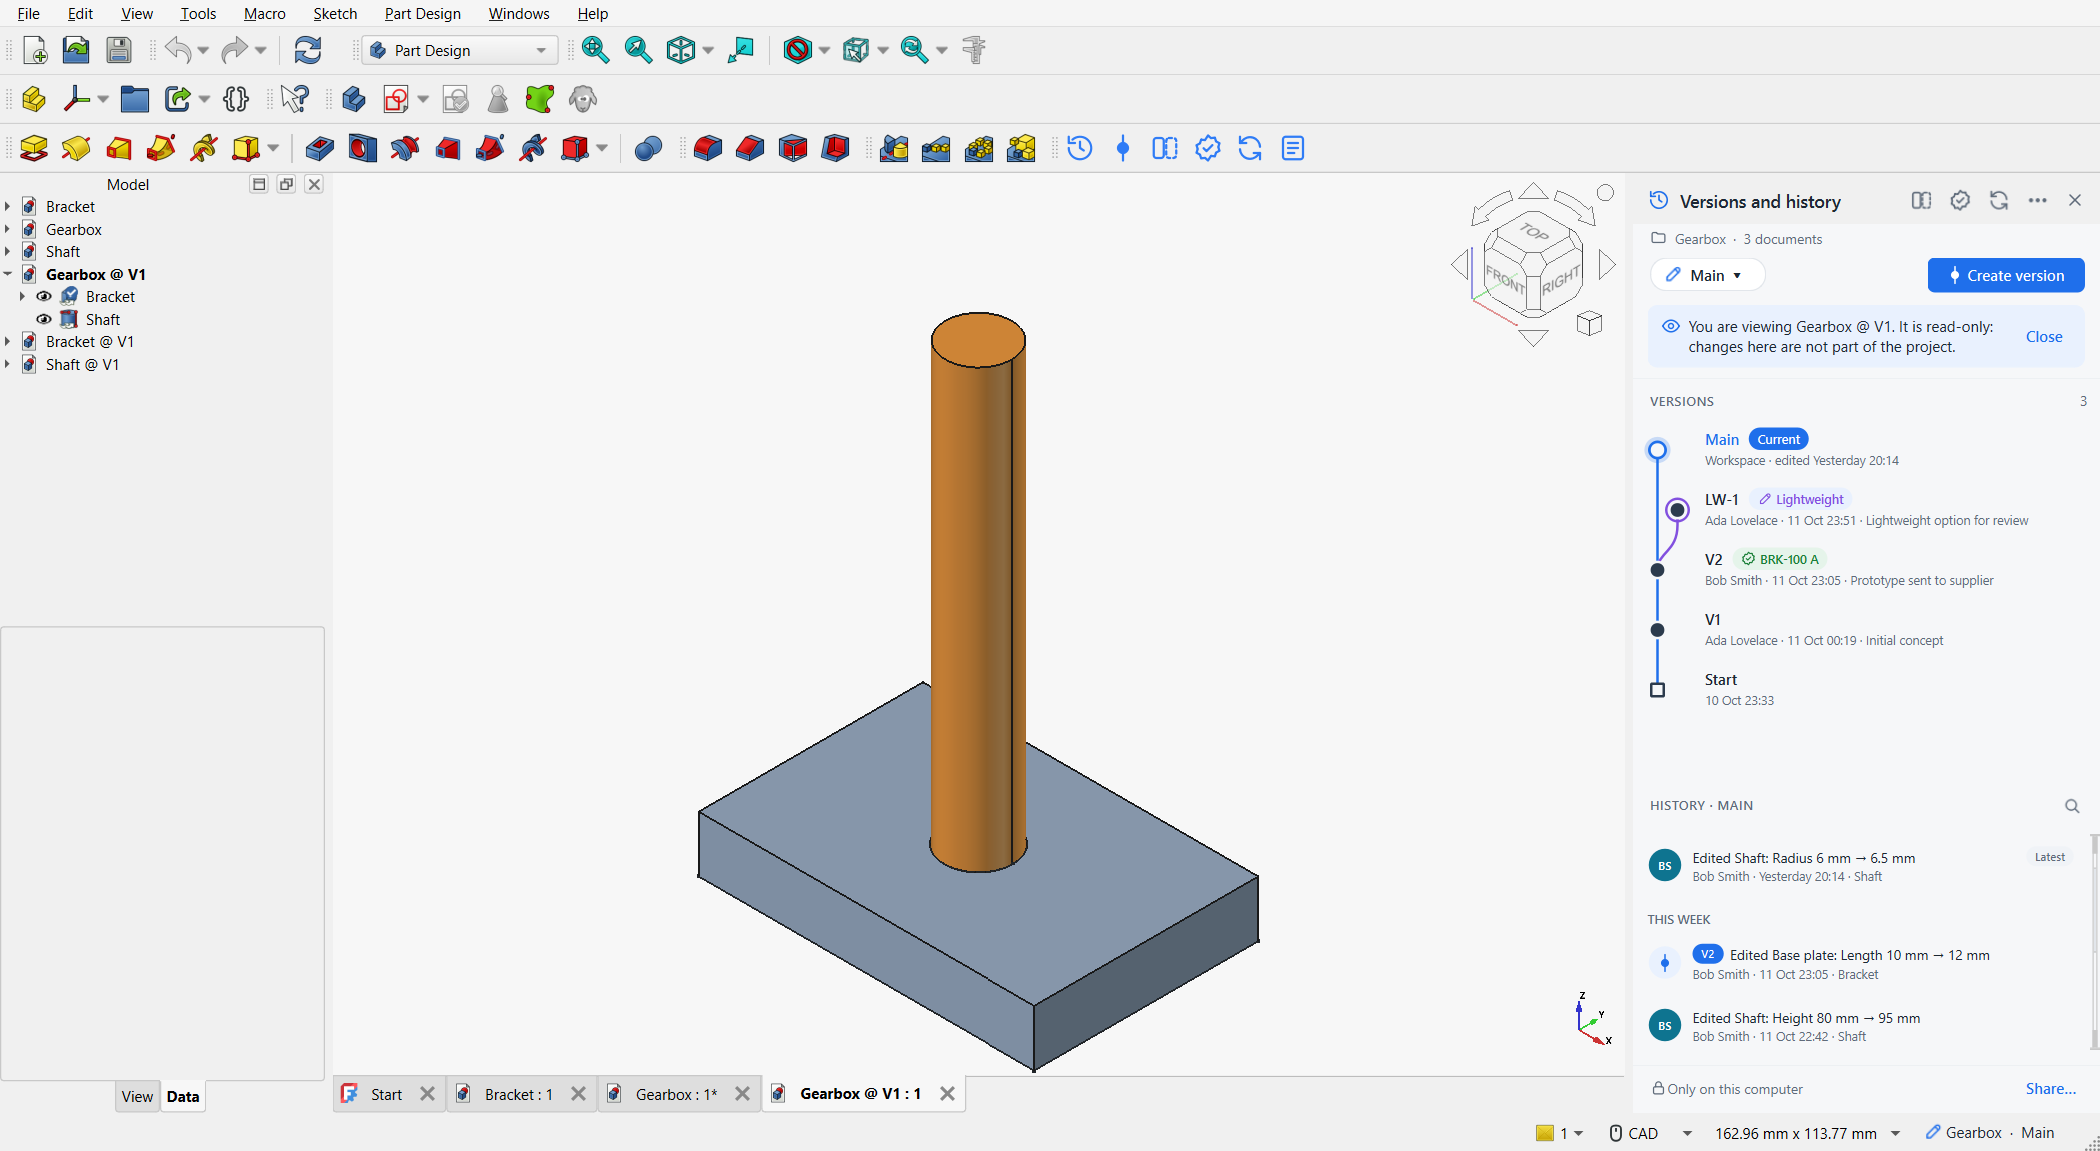This screenshot has width=2100, height=1151.
Task: Open the Main branch dropdown
Action: tap(1707, 275)
